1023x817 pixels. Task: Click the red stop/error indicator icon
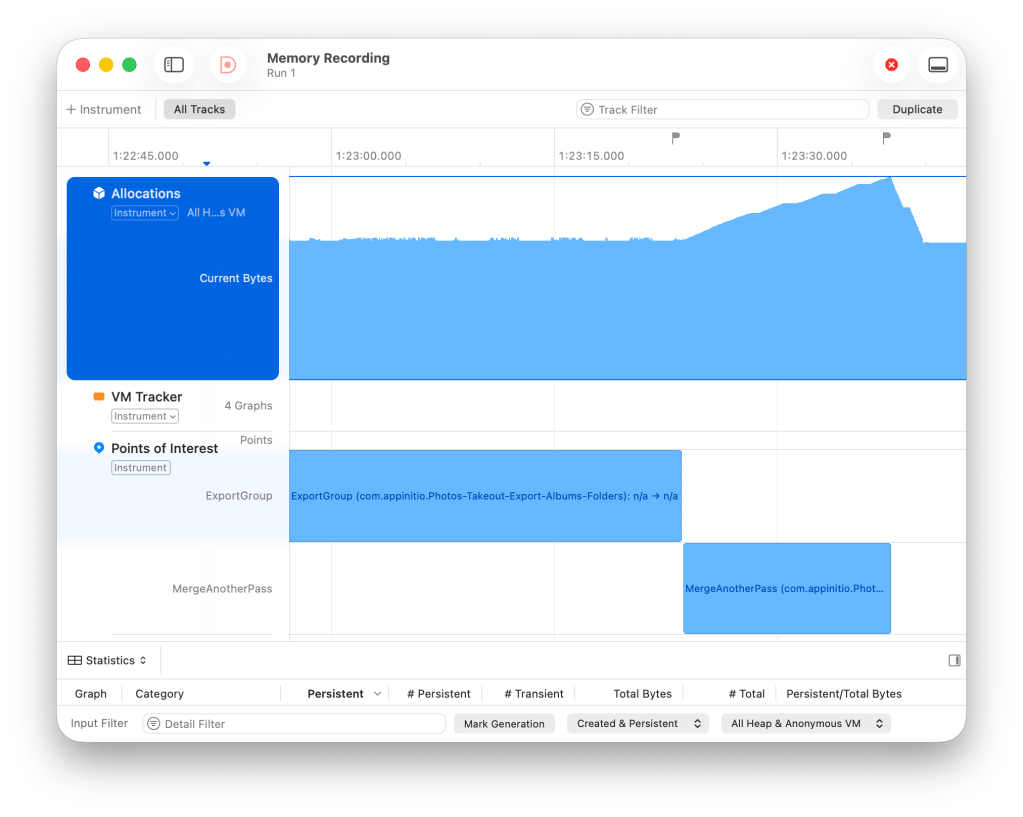point(891,65)
